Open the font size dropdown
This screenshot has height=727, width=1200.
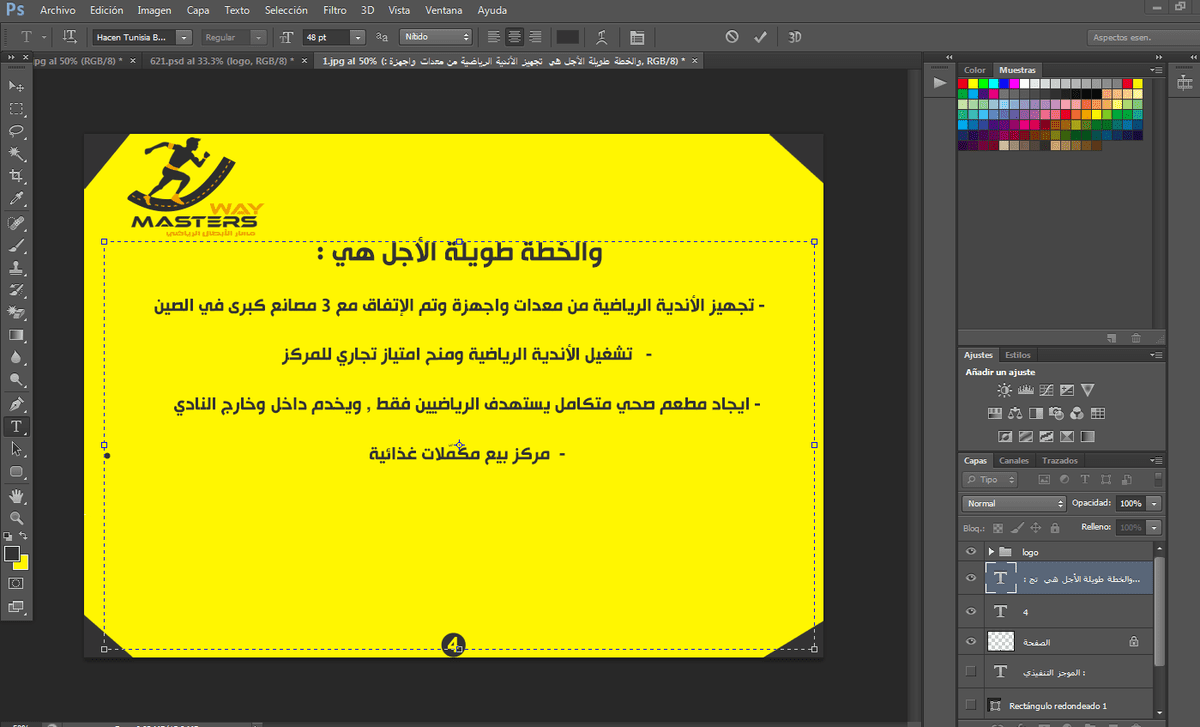[357, 37]
